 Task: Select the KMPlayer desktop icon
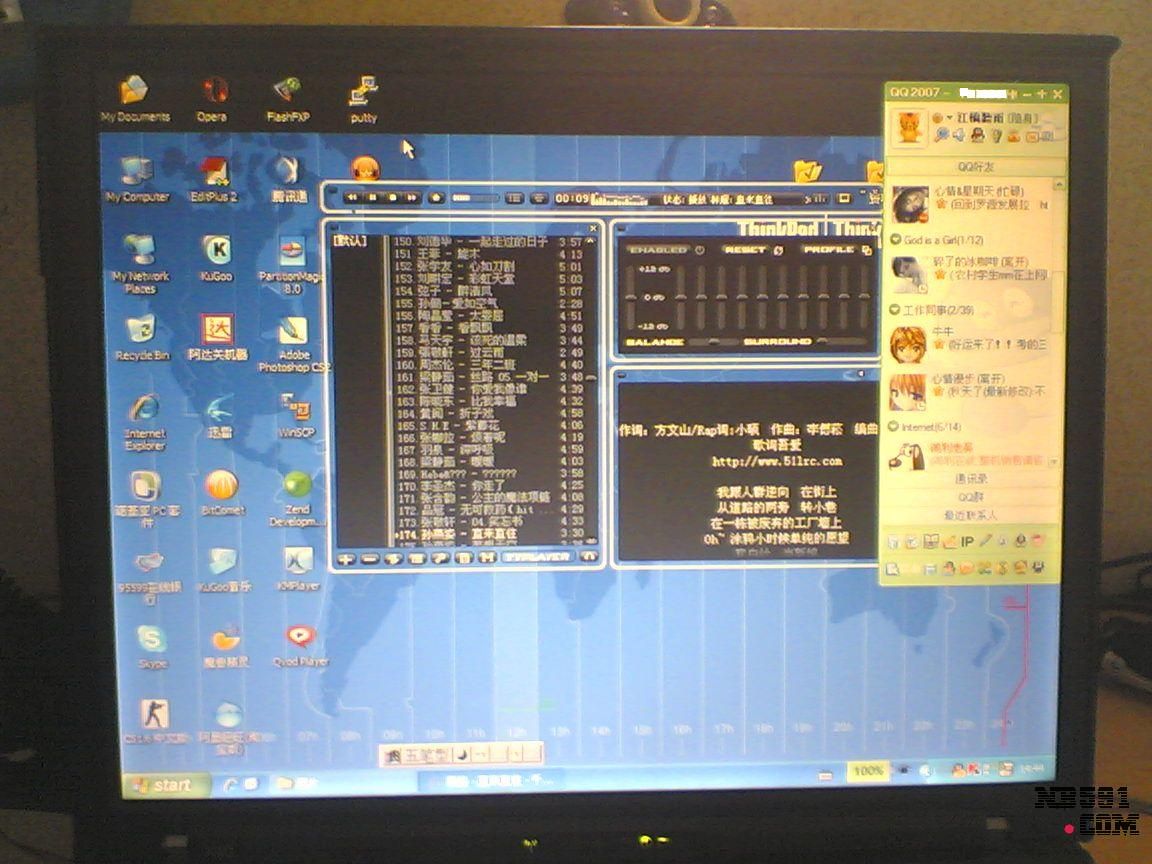click(x=298, y=569)
